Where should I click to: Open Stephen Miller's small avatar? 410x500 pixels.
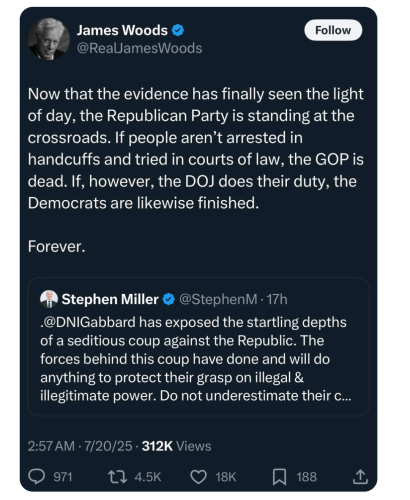tap(49, 299)
